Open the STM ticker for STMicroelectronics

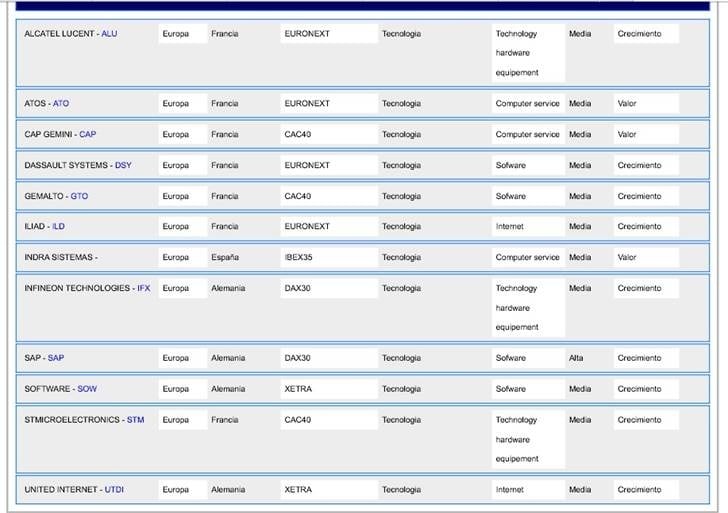pyautogui.click(x=136, y=420)
